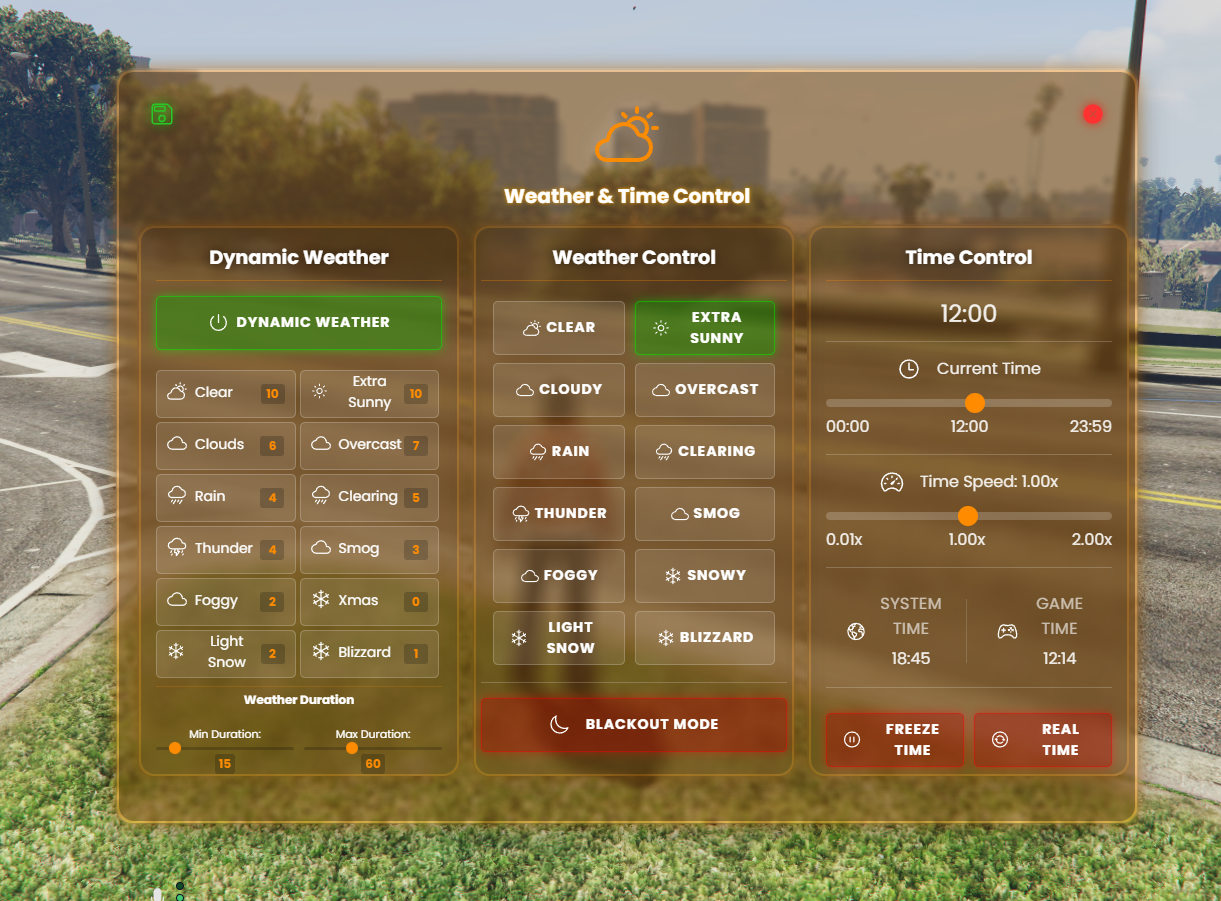Click the Overcast cloud icon in Dynamic Weather
Image resolution: width=1221 pixels, height=901 pixels.
tap(321, 444)
